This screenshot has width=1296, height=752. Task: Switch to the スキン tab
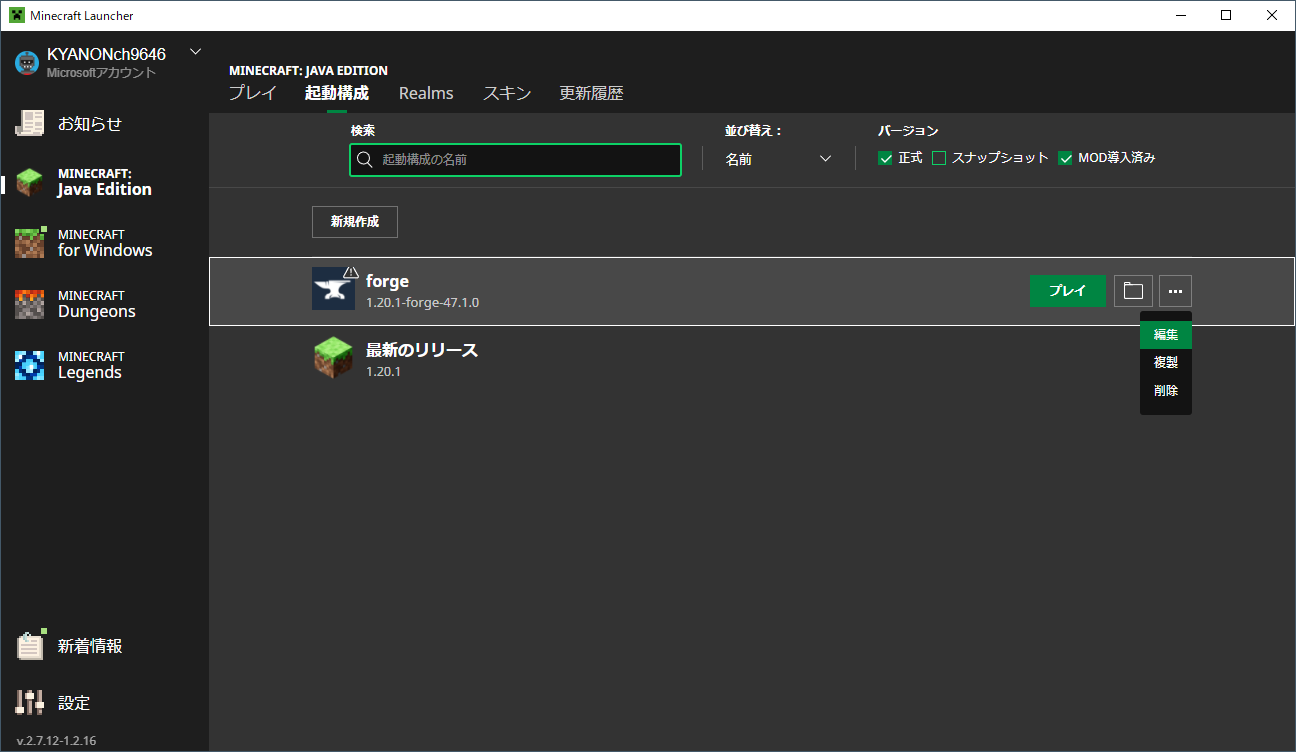click(x=507, y=93)
